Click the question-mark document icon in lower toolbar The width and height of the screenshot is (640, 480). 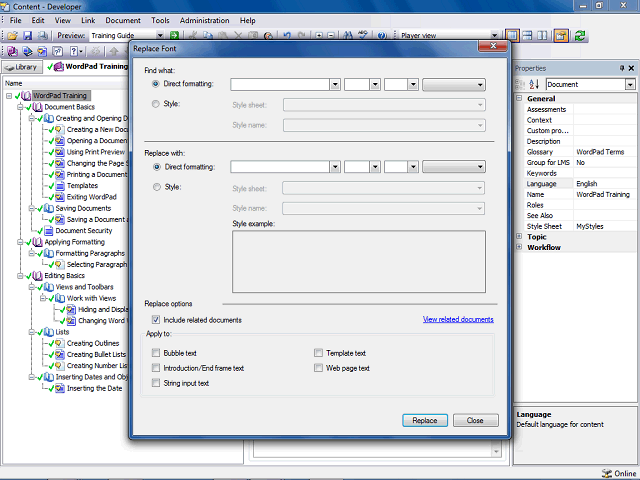coord(58,51)
